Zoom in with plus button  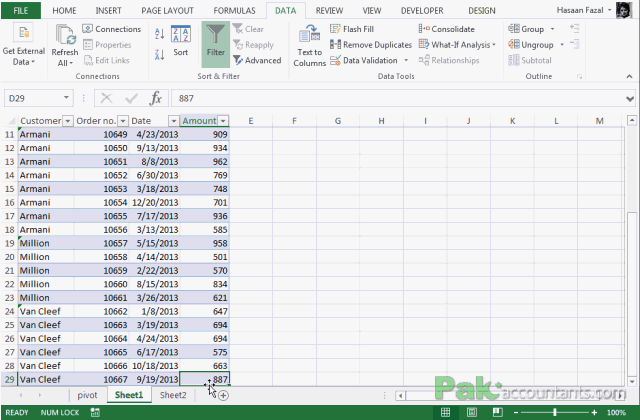(x=594, y=413)
